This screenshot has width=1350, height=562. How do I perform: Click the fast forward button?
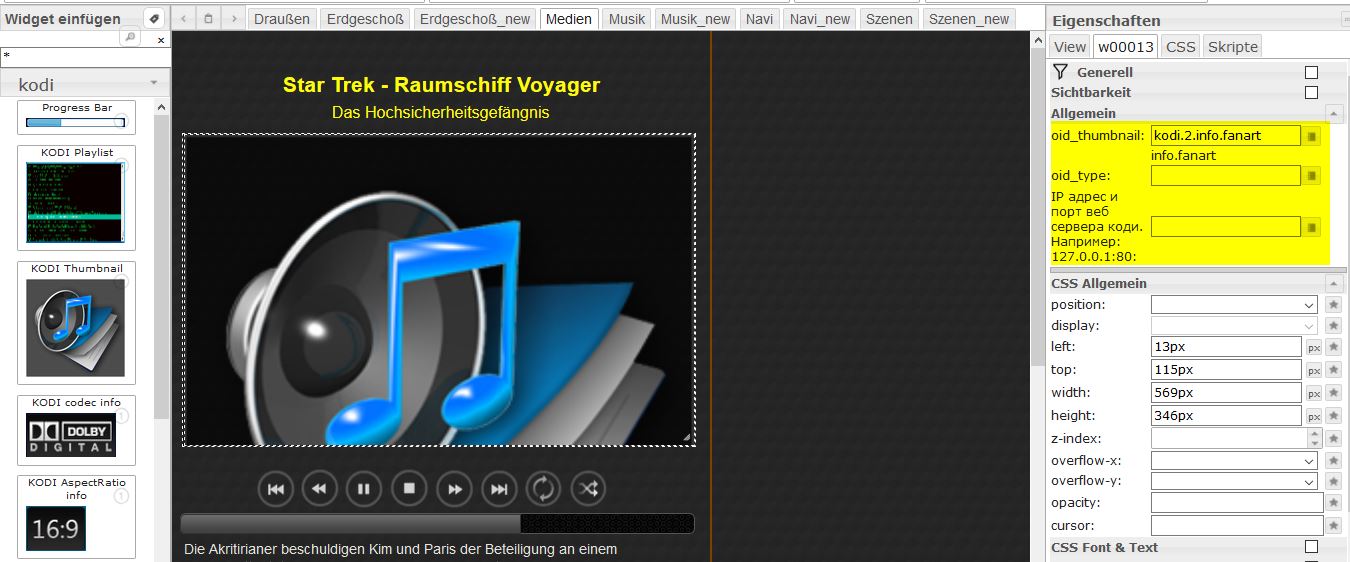click(x=454, y=489)
